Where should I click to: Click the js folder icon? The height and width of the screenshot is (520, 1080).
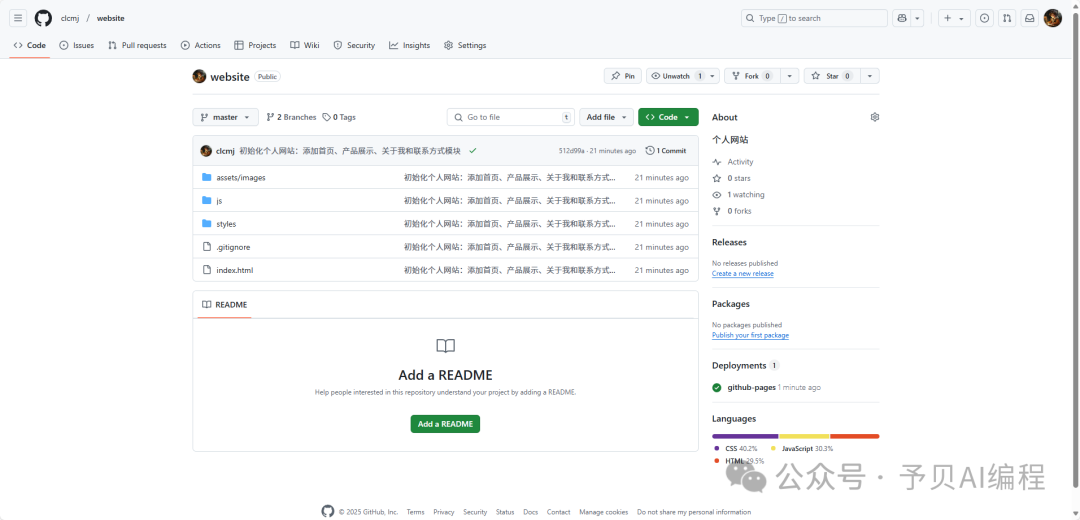pyautogui.click(x=207, y=200)
